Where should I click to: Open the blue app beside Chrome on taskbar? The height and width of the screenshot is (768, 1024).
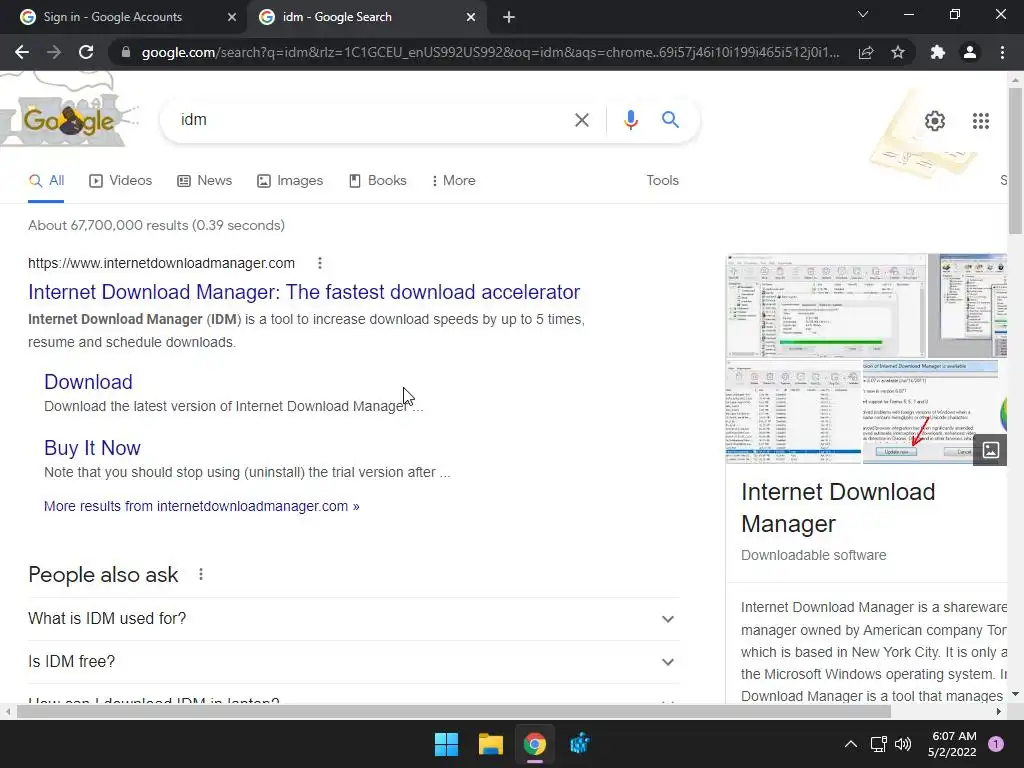pyautogui.click(x=579, y=744)
